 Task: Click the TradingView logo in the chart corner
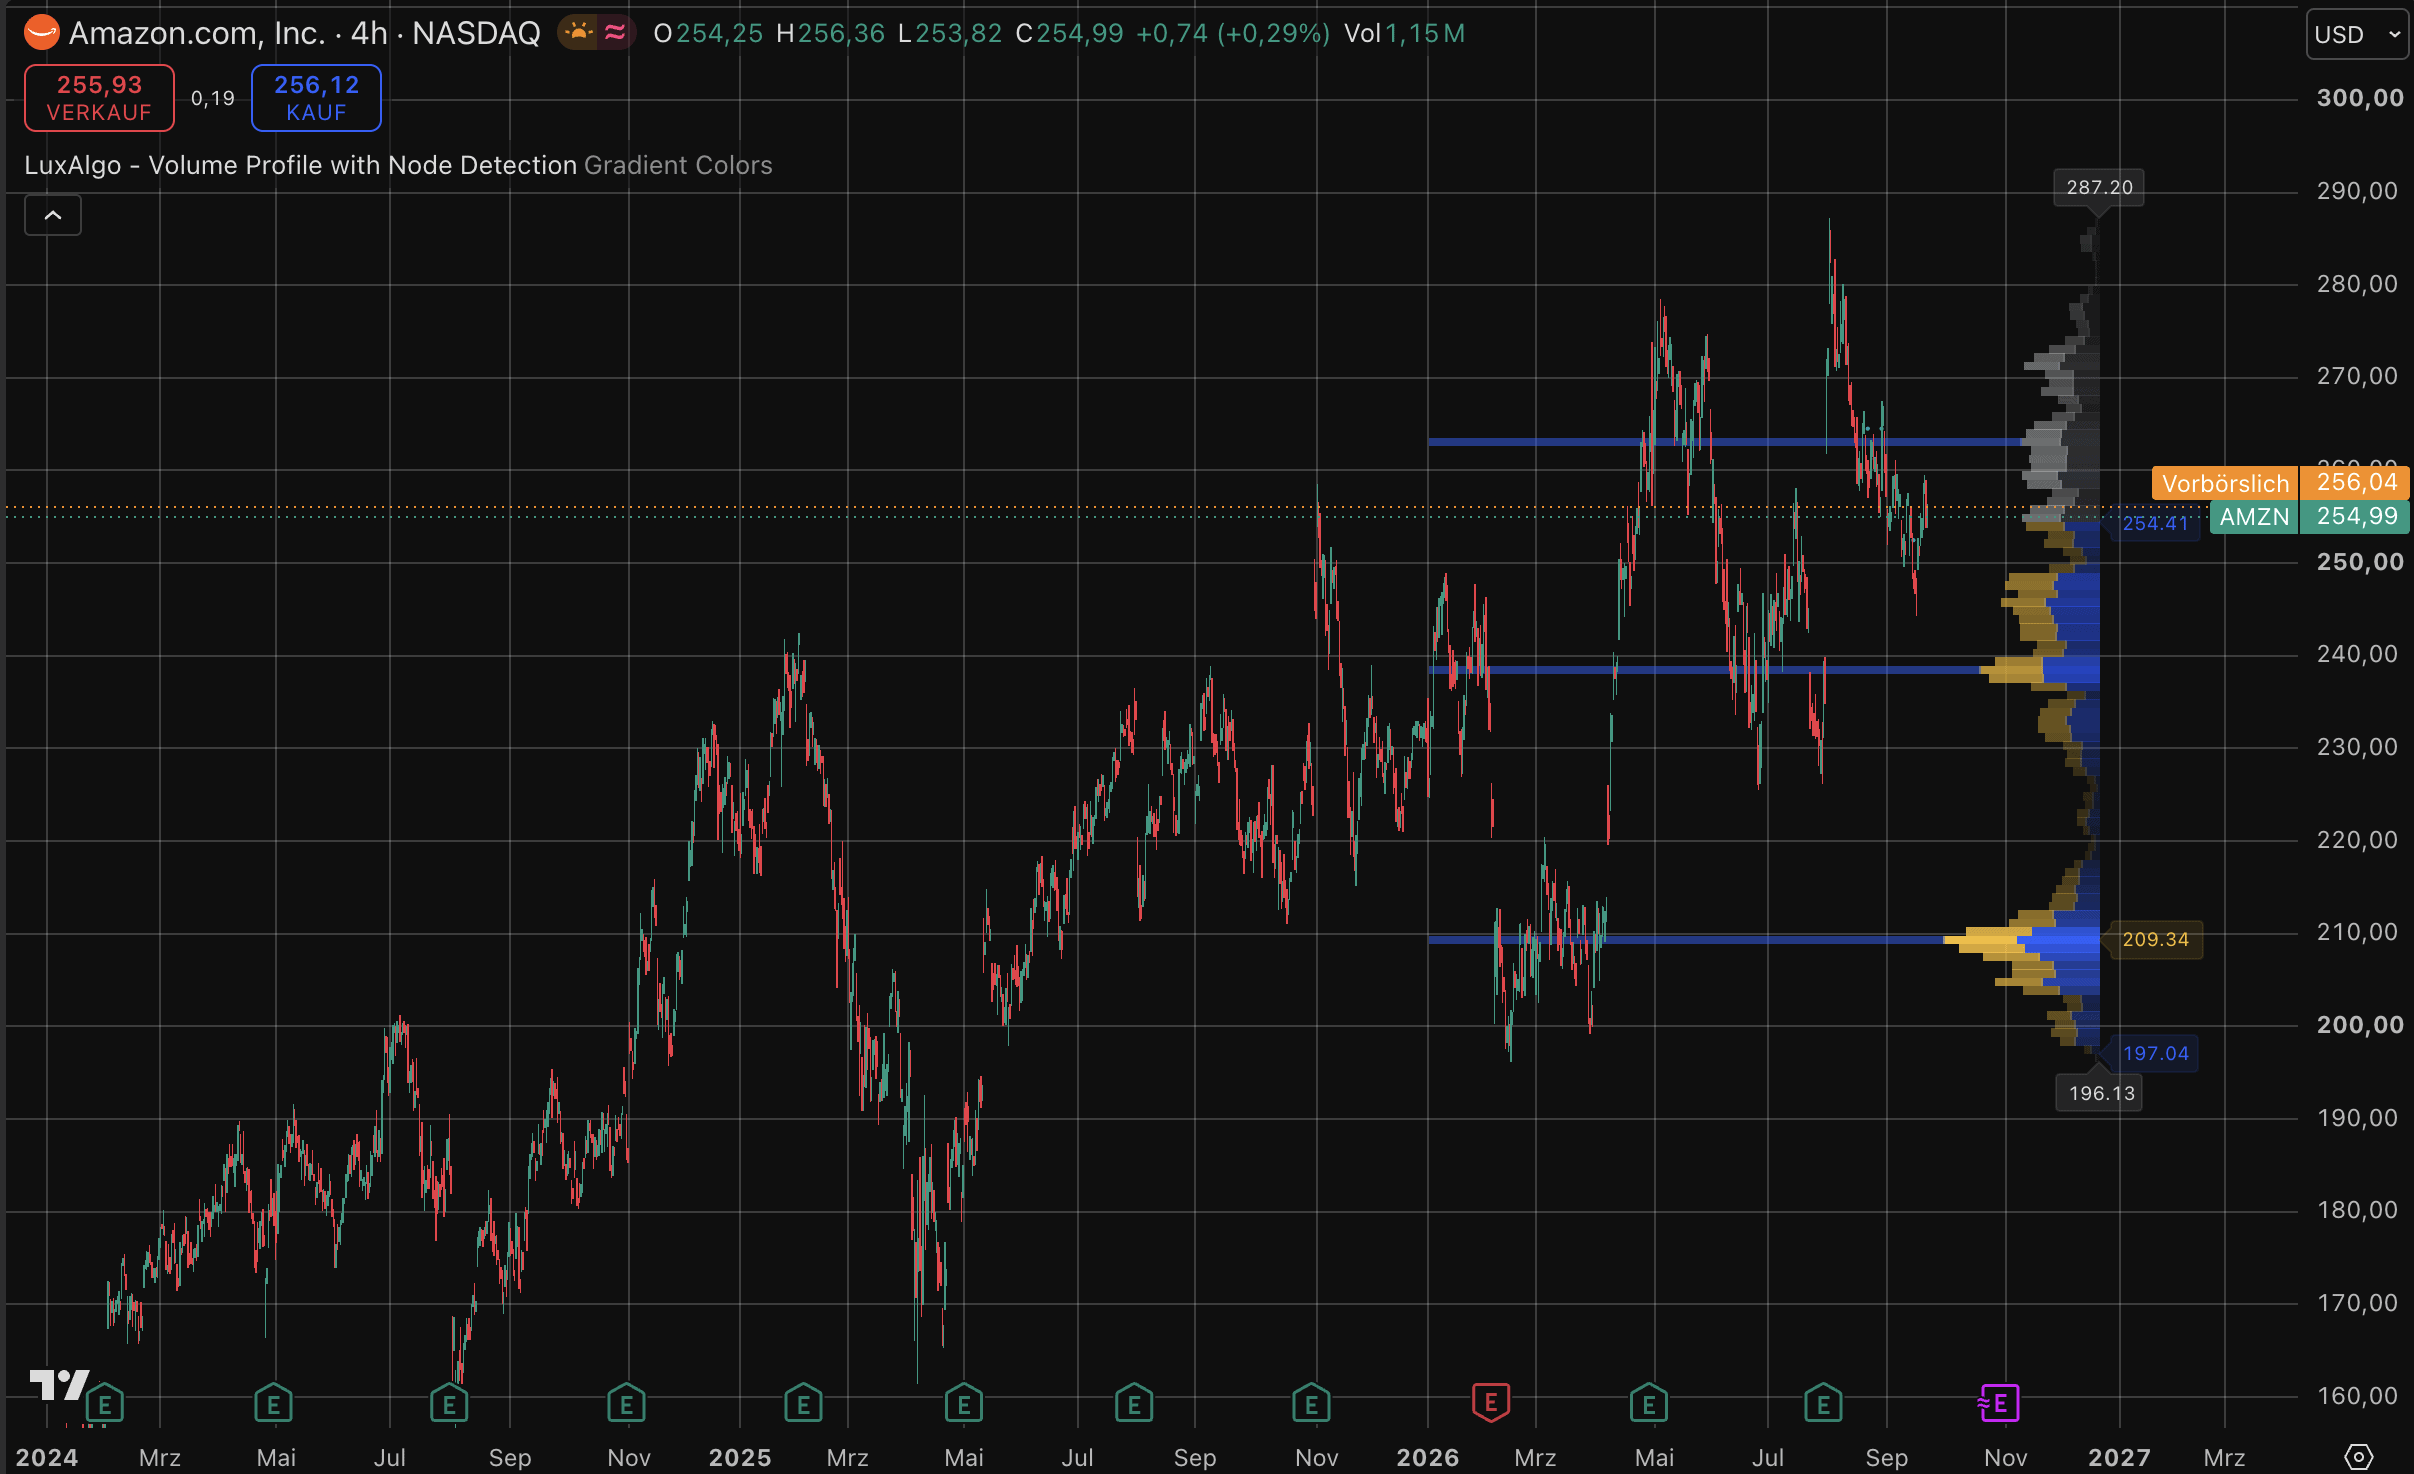point(59,1385)
